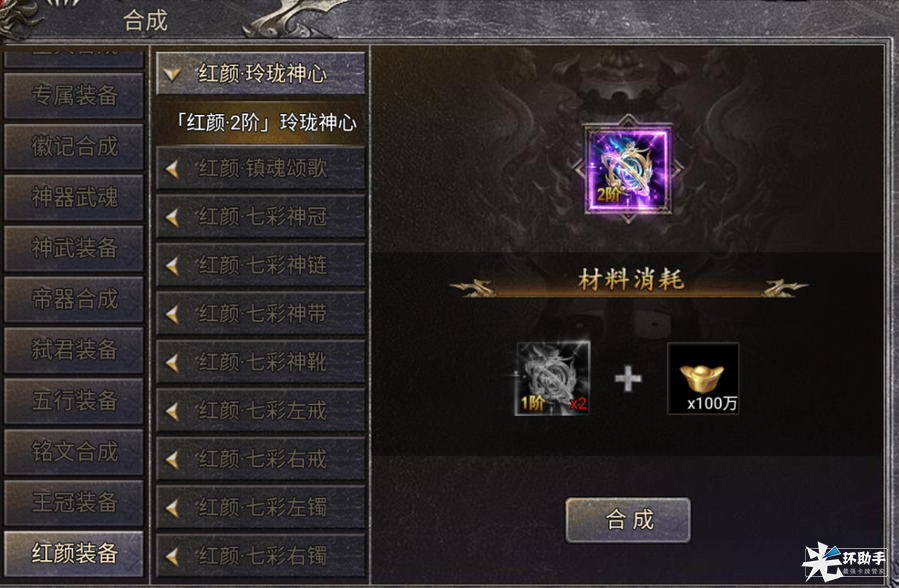Click the 光环助手 watermark logo
The height and width of the screenshot is (588, 899).
coord(845,562)
